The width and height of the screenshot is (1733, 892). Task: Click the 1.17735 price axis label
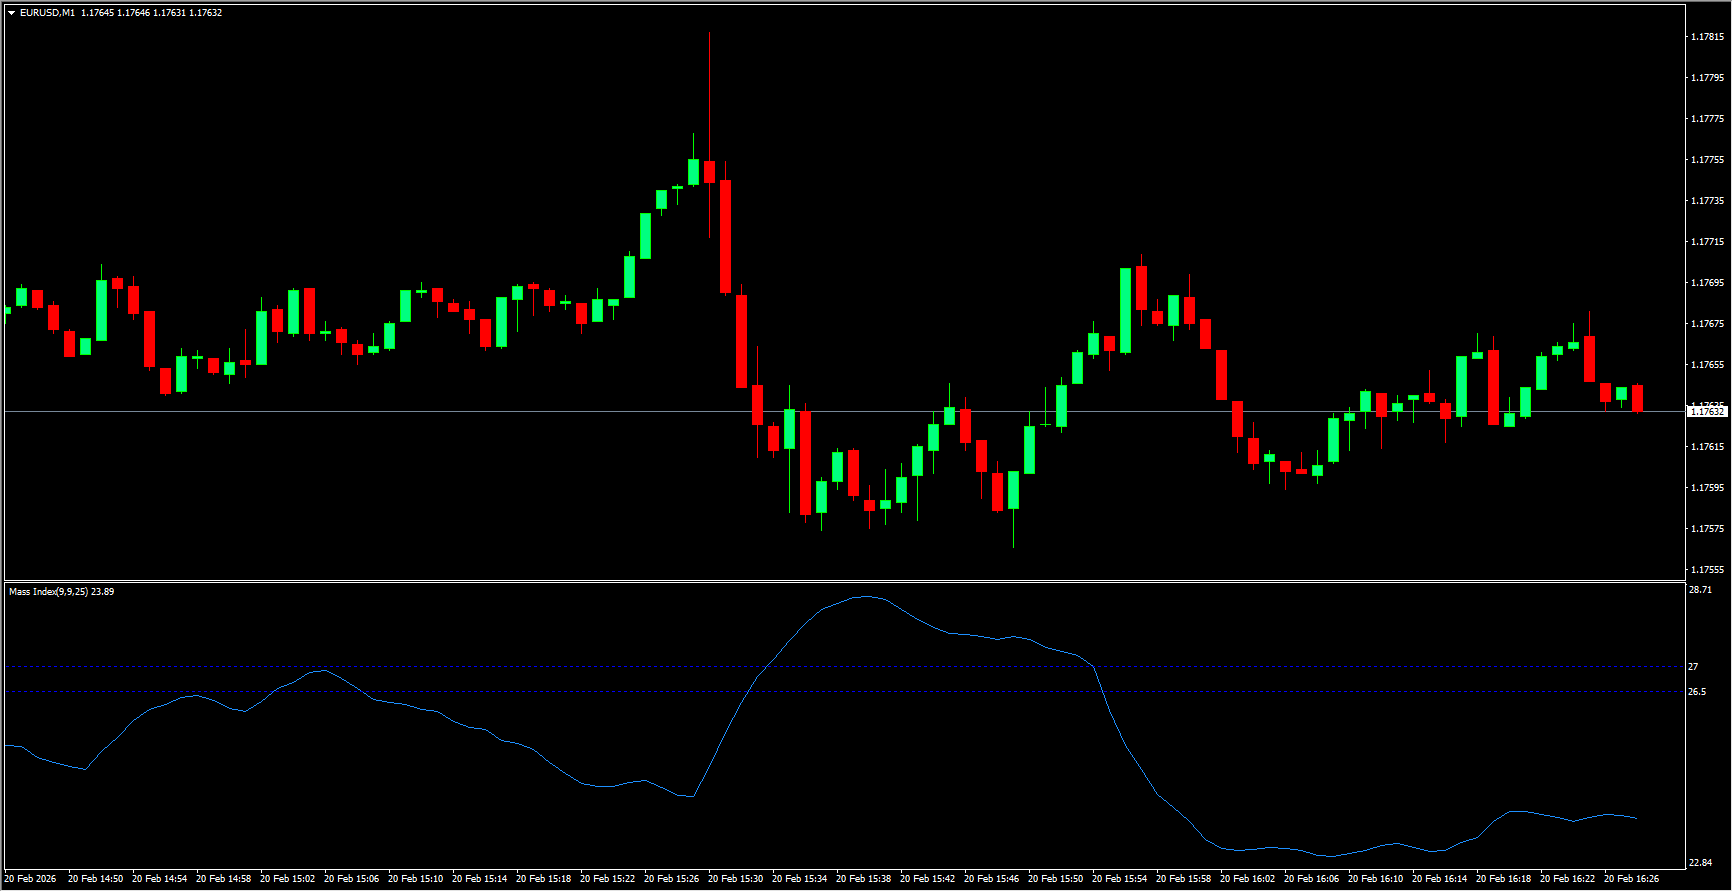pos(1706,201)
